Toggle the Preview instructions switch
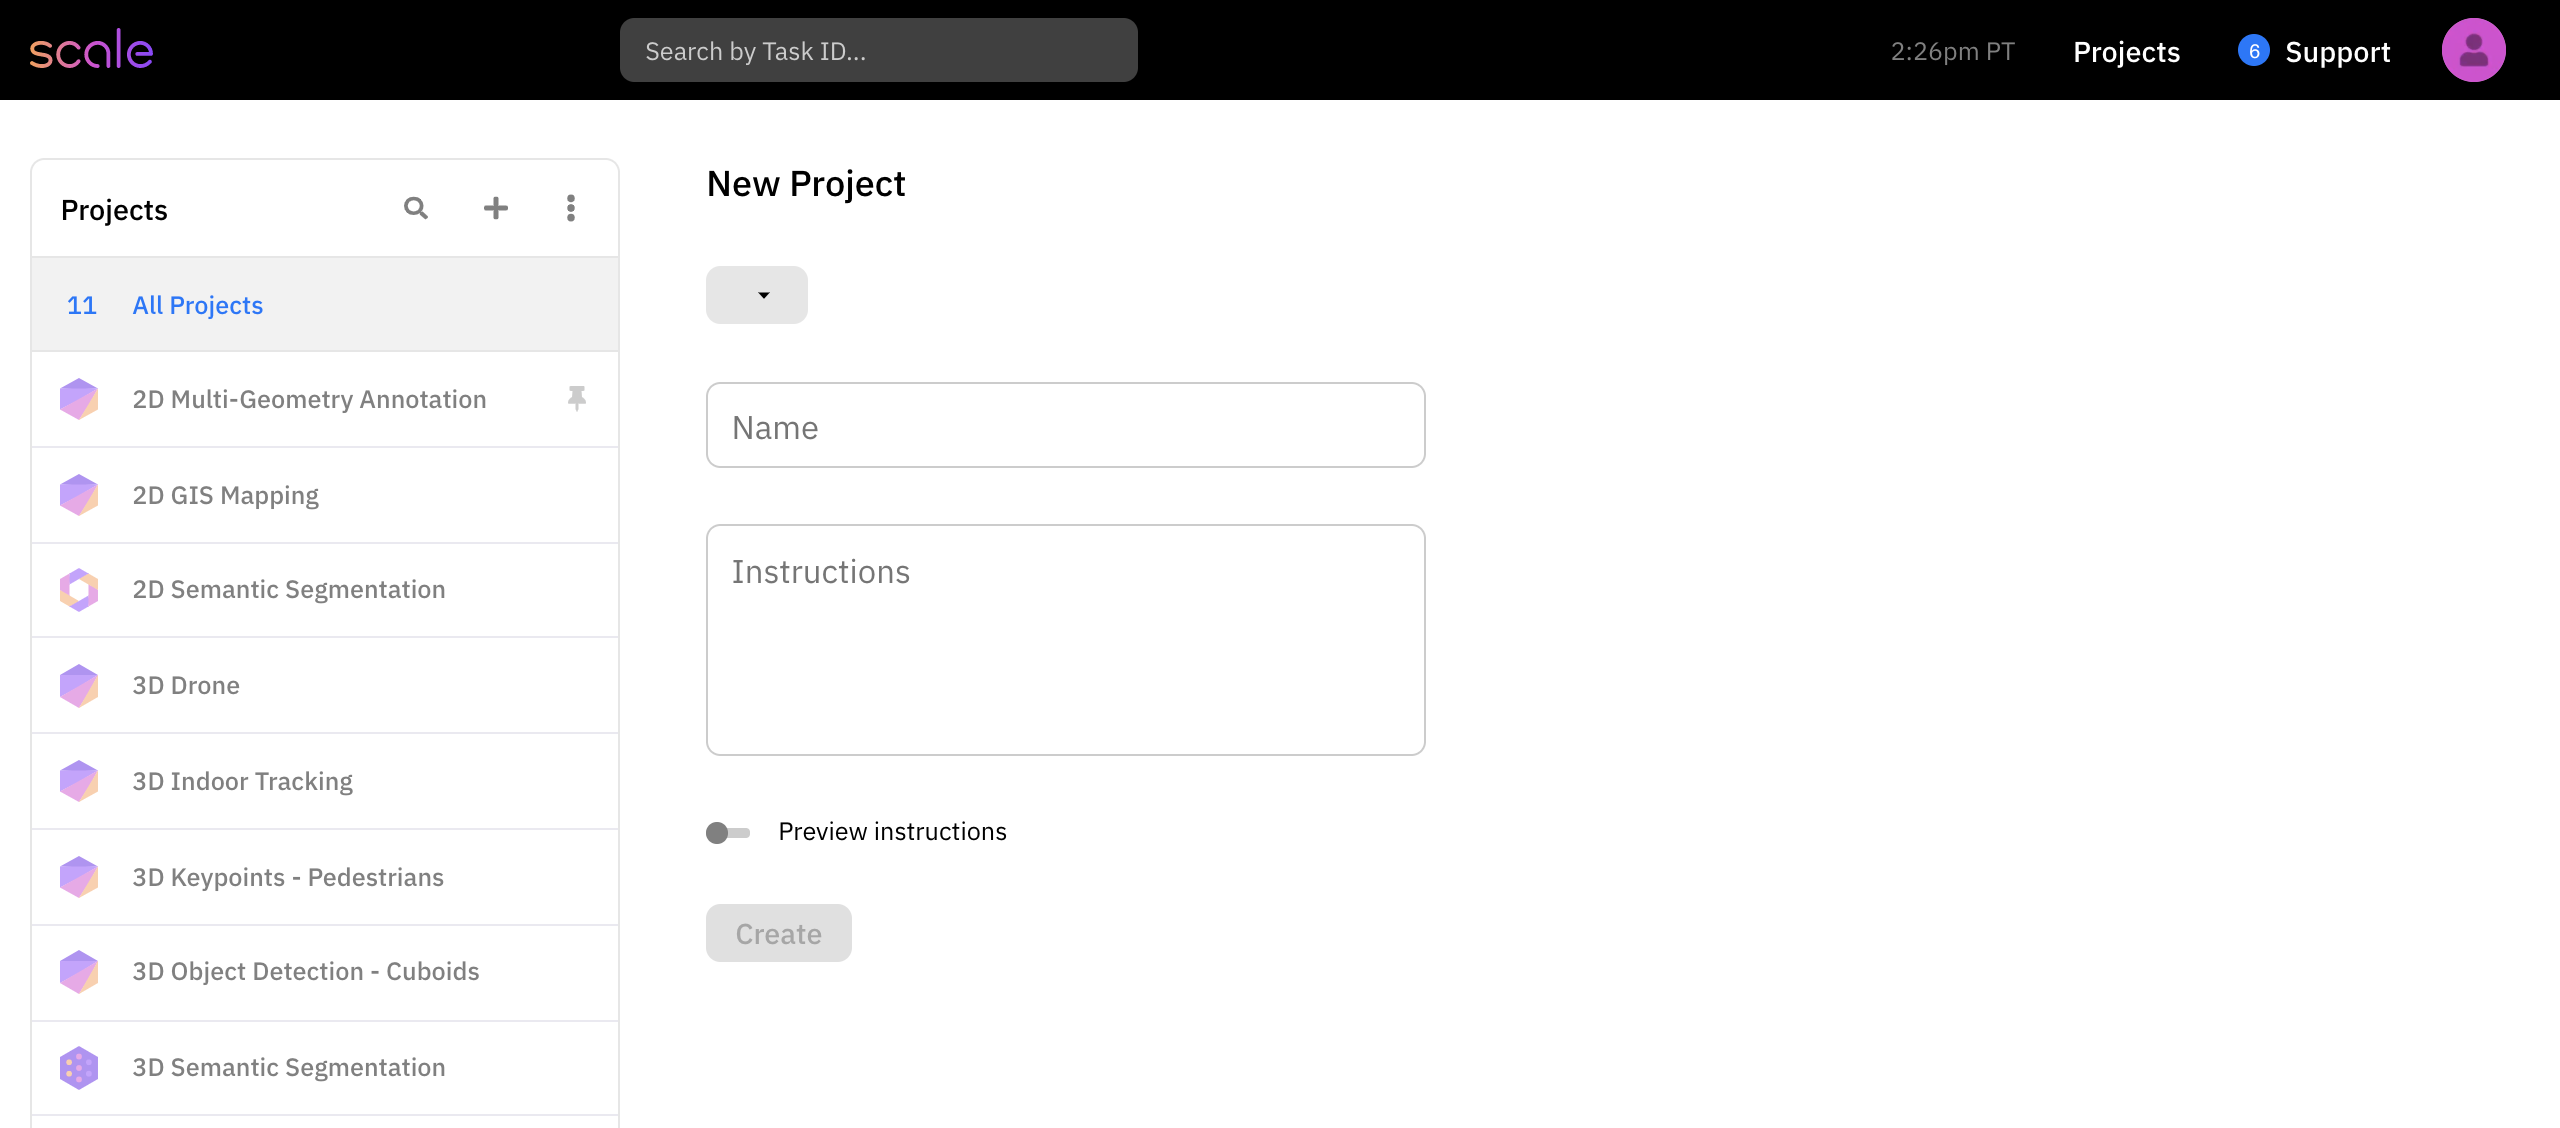The width and height of the screenshot is (2560, 1128). point(728,832)
